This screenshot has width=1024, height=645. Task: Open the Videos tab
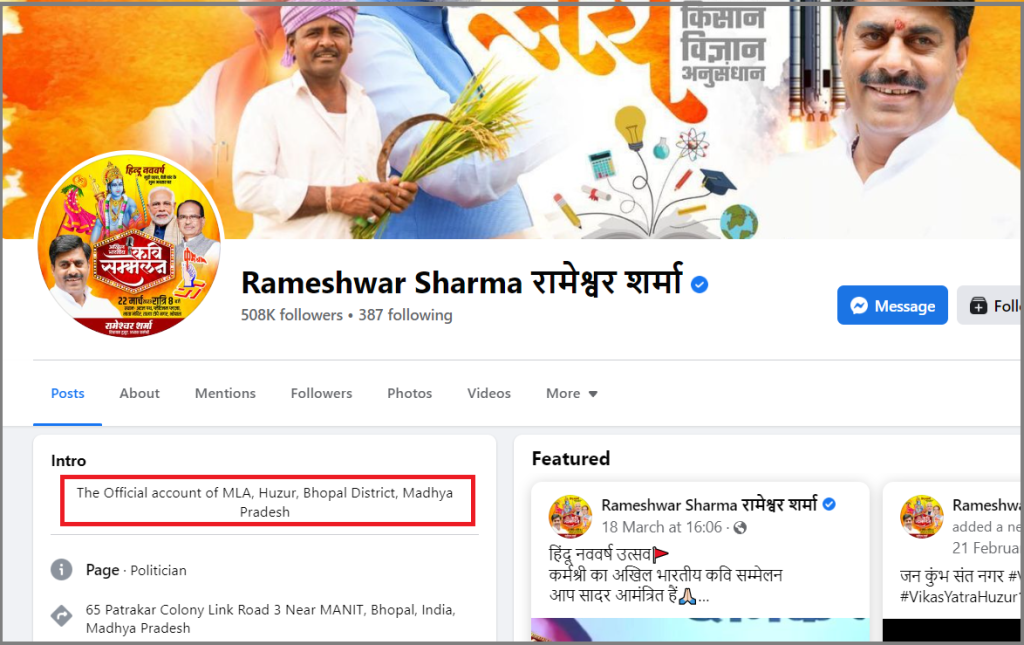488,393
